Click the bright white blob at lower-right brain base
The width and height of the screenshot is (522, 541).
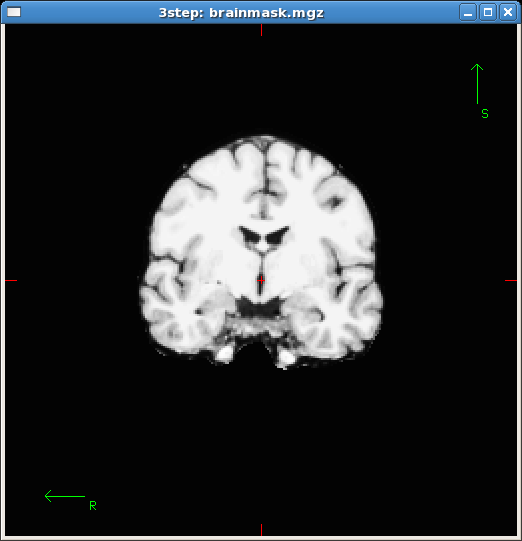(286, 358)
